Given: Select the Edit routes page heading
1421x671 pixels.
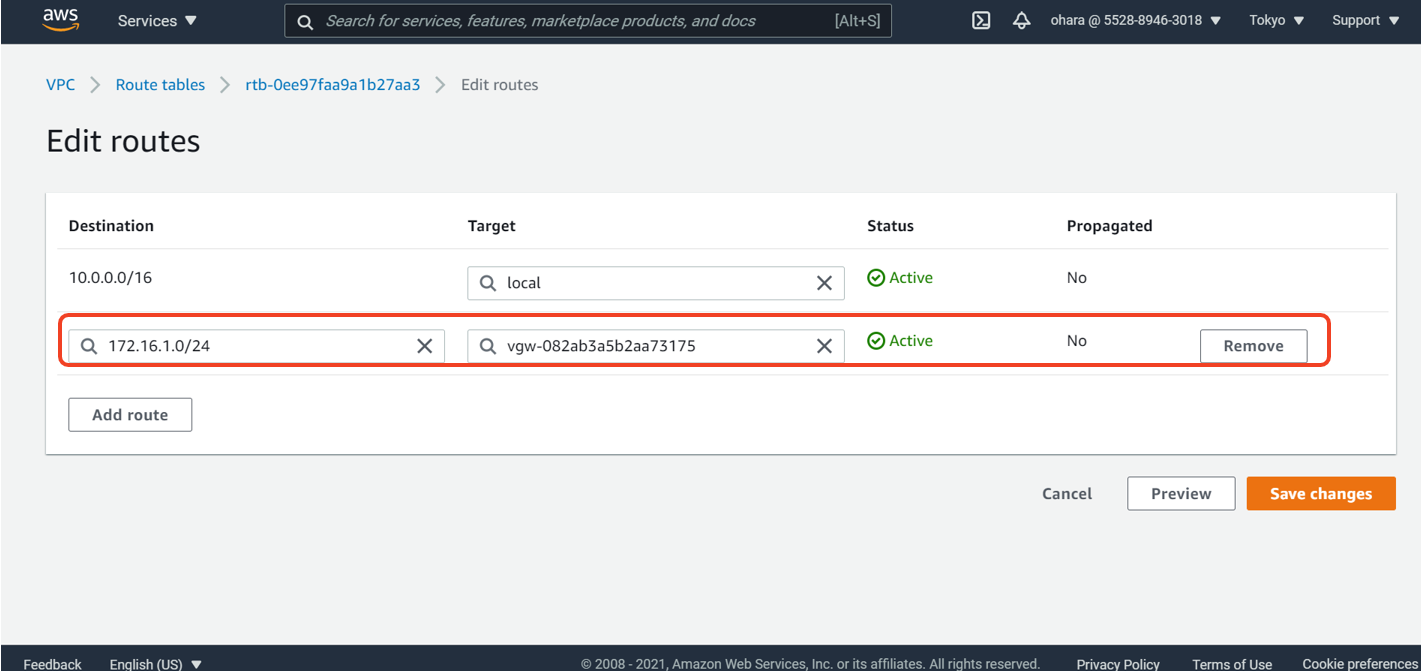Looking at the screenshot, I should 123,141.
